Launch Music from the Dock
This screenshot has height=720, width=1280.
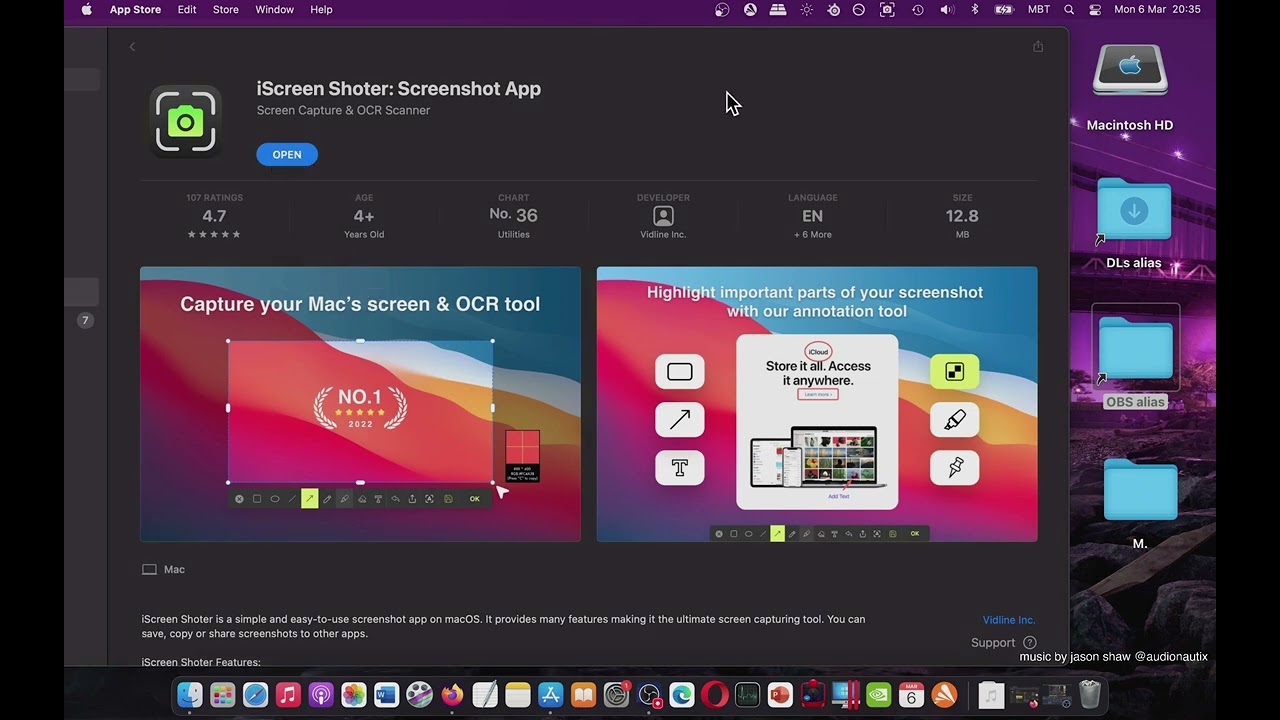click(x=288, y=694)
